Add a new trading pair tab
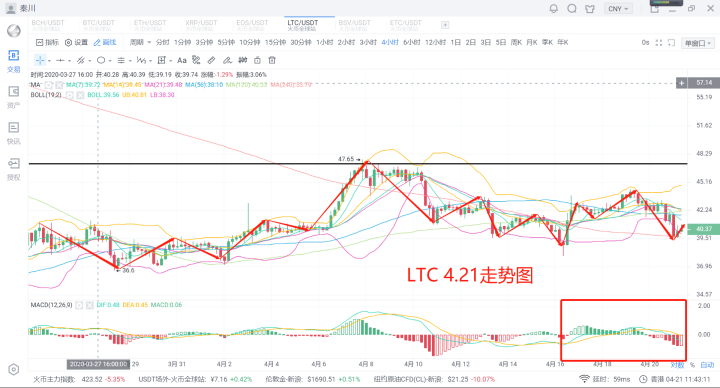 tap(445, 25)
